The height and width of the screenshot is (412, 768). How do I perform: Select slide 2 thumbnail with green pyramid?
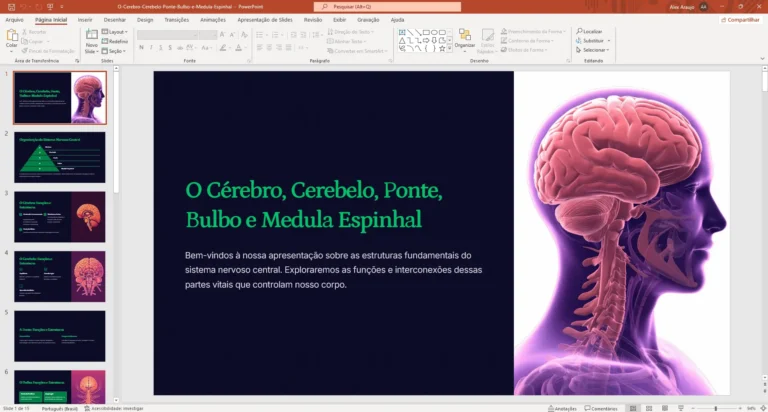tap(60, 157)
